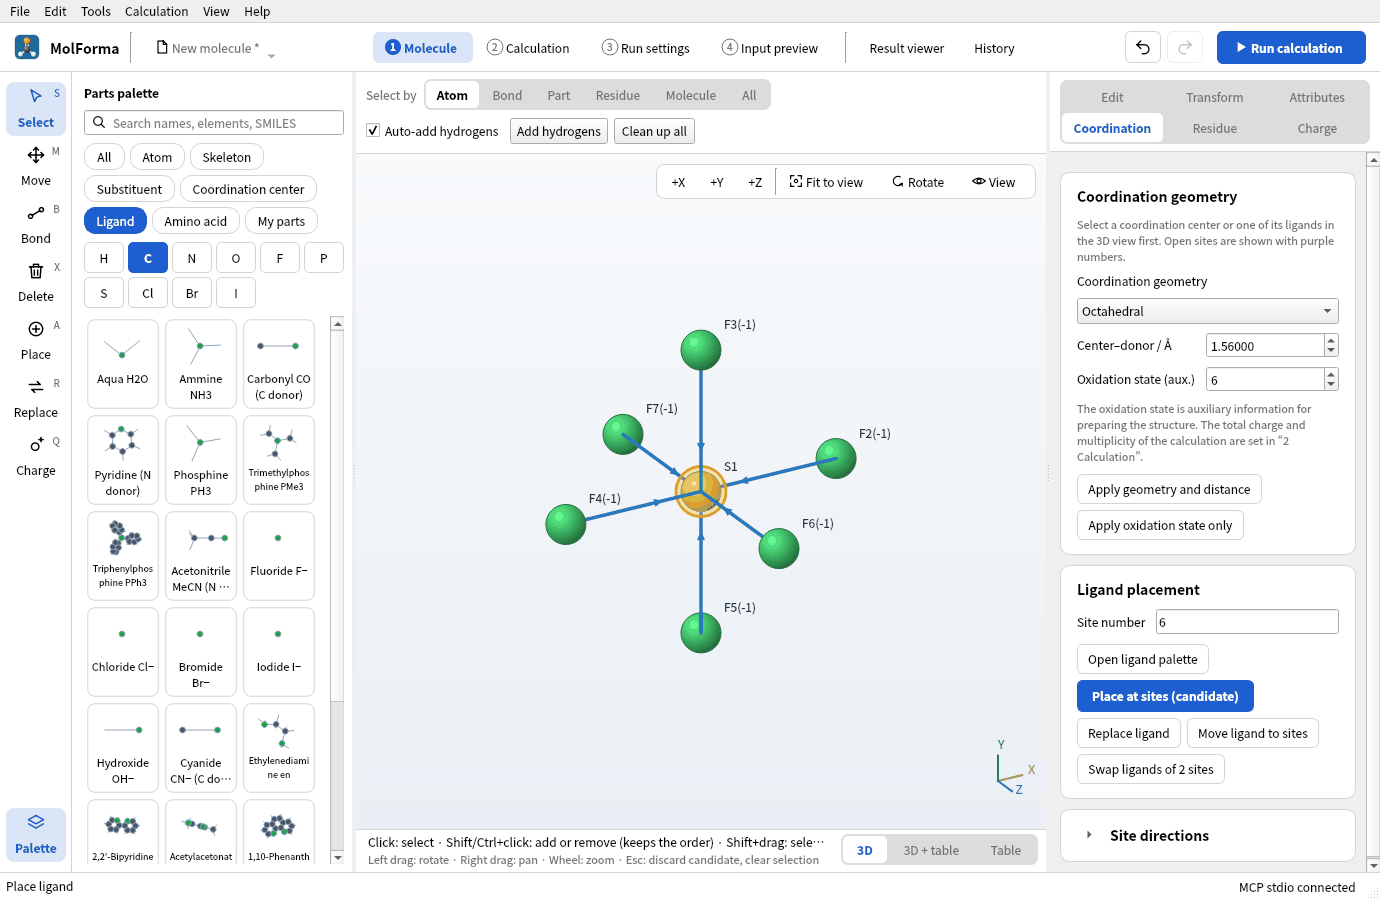Pick the Bond tool
The image size is (1380, 900).
36,224
